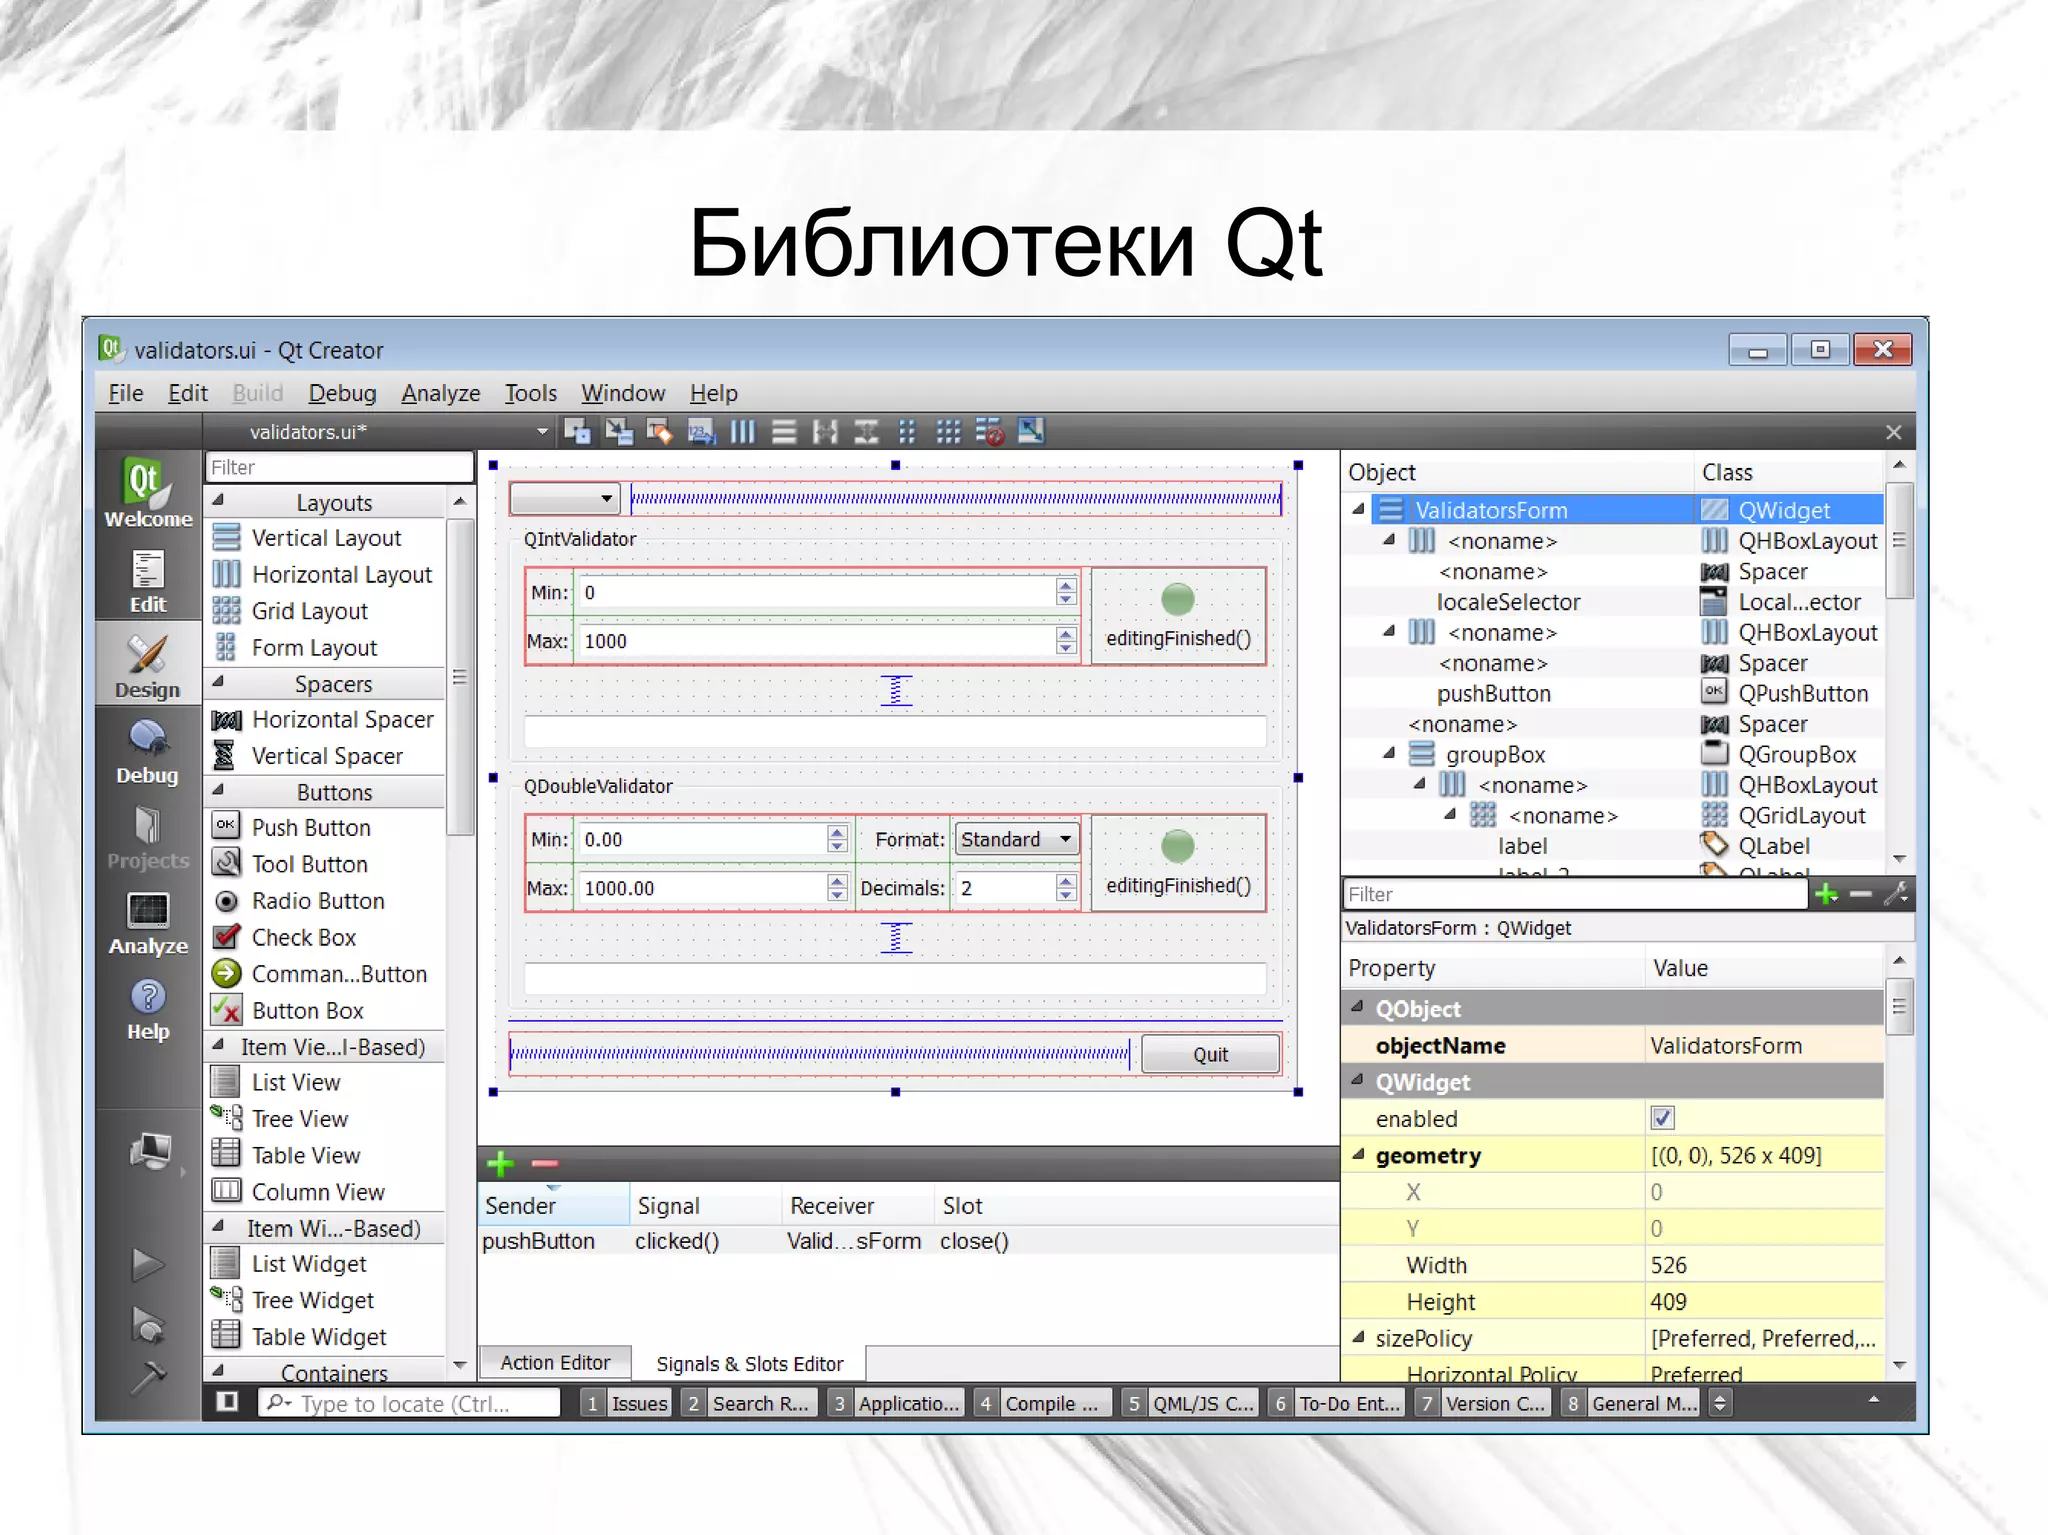The height and width of the screenshot is (1535, 2048).
Task: Switch to Signals & Slots Editor tab
Action: [750, 1363]
